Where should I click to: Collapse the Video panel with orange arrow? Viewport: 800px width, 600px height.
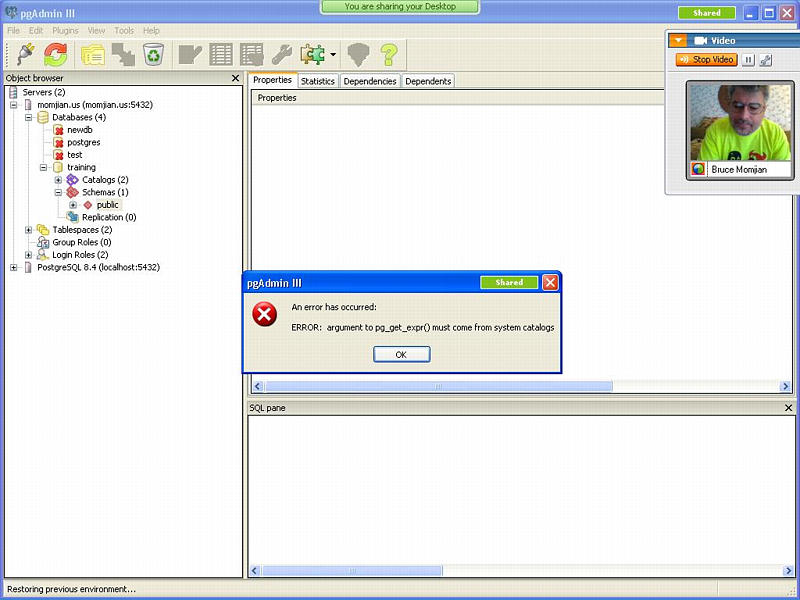click(x=679, y=41)
